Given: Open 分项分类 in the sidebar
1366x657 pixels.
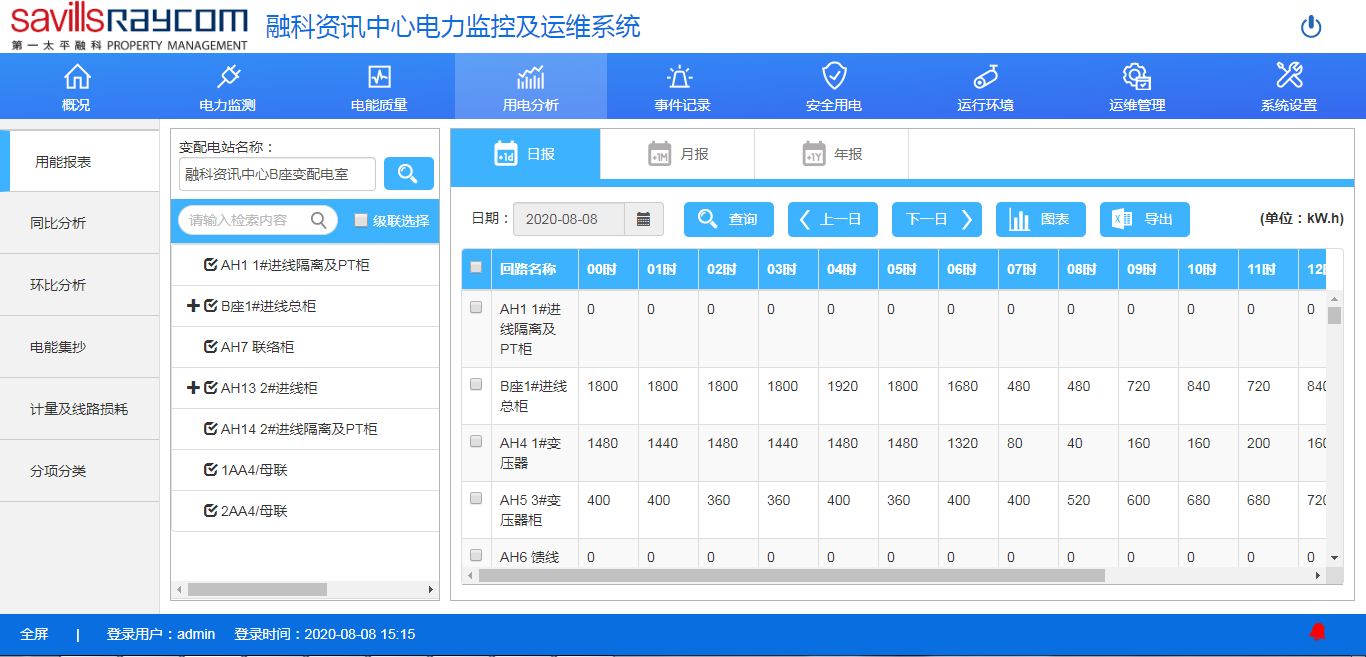Looking at the screenshot, I should (x=80, y=471).
